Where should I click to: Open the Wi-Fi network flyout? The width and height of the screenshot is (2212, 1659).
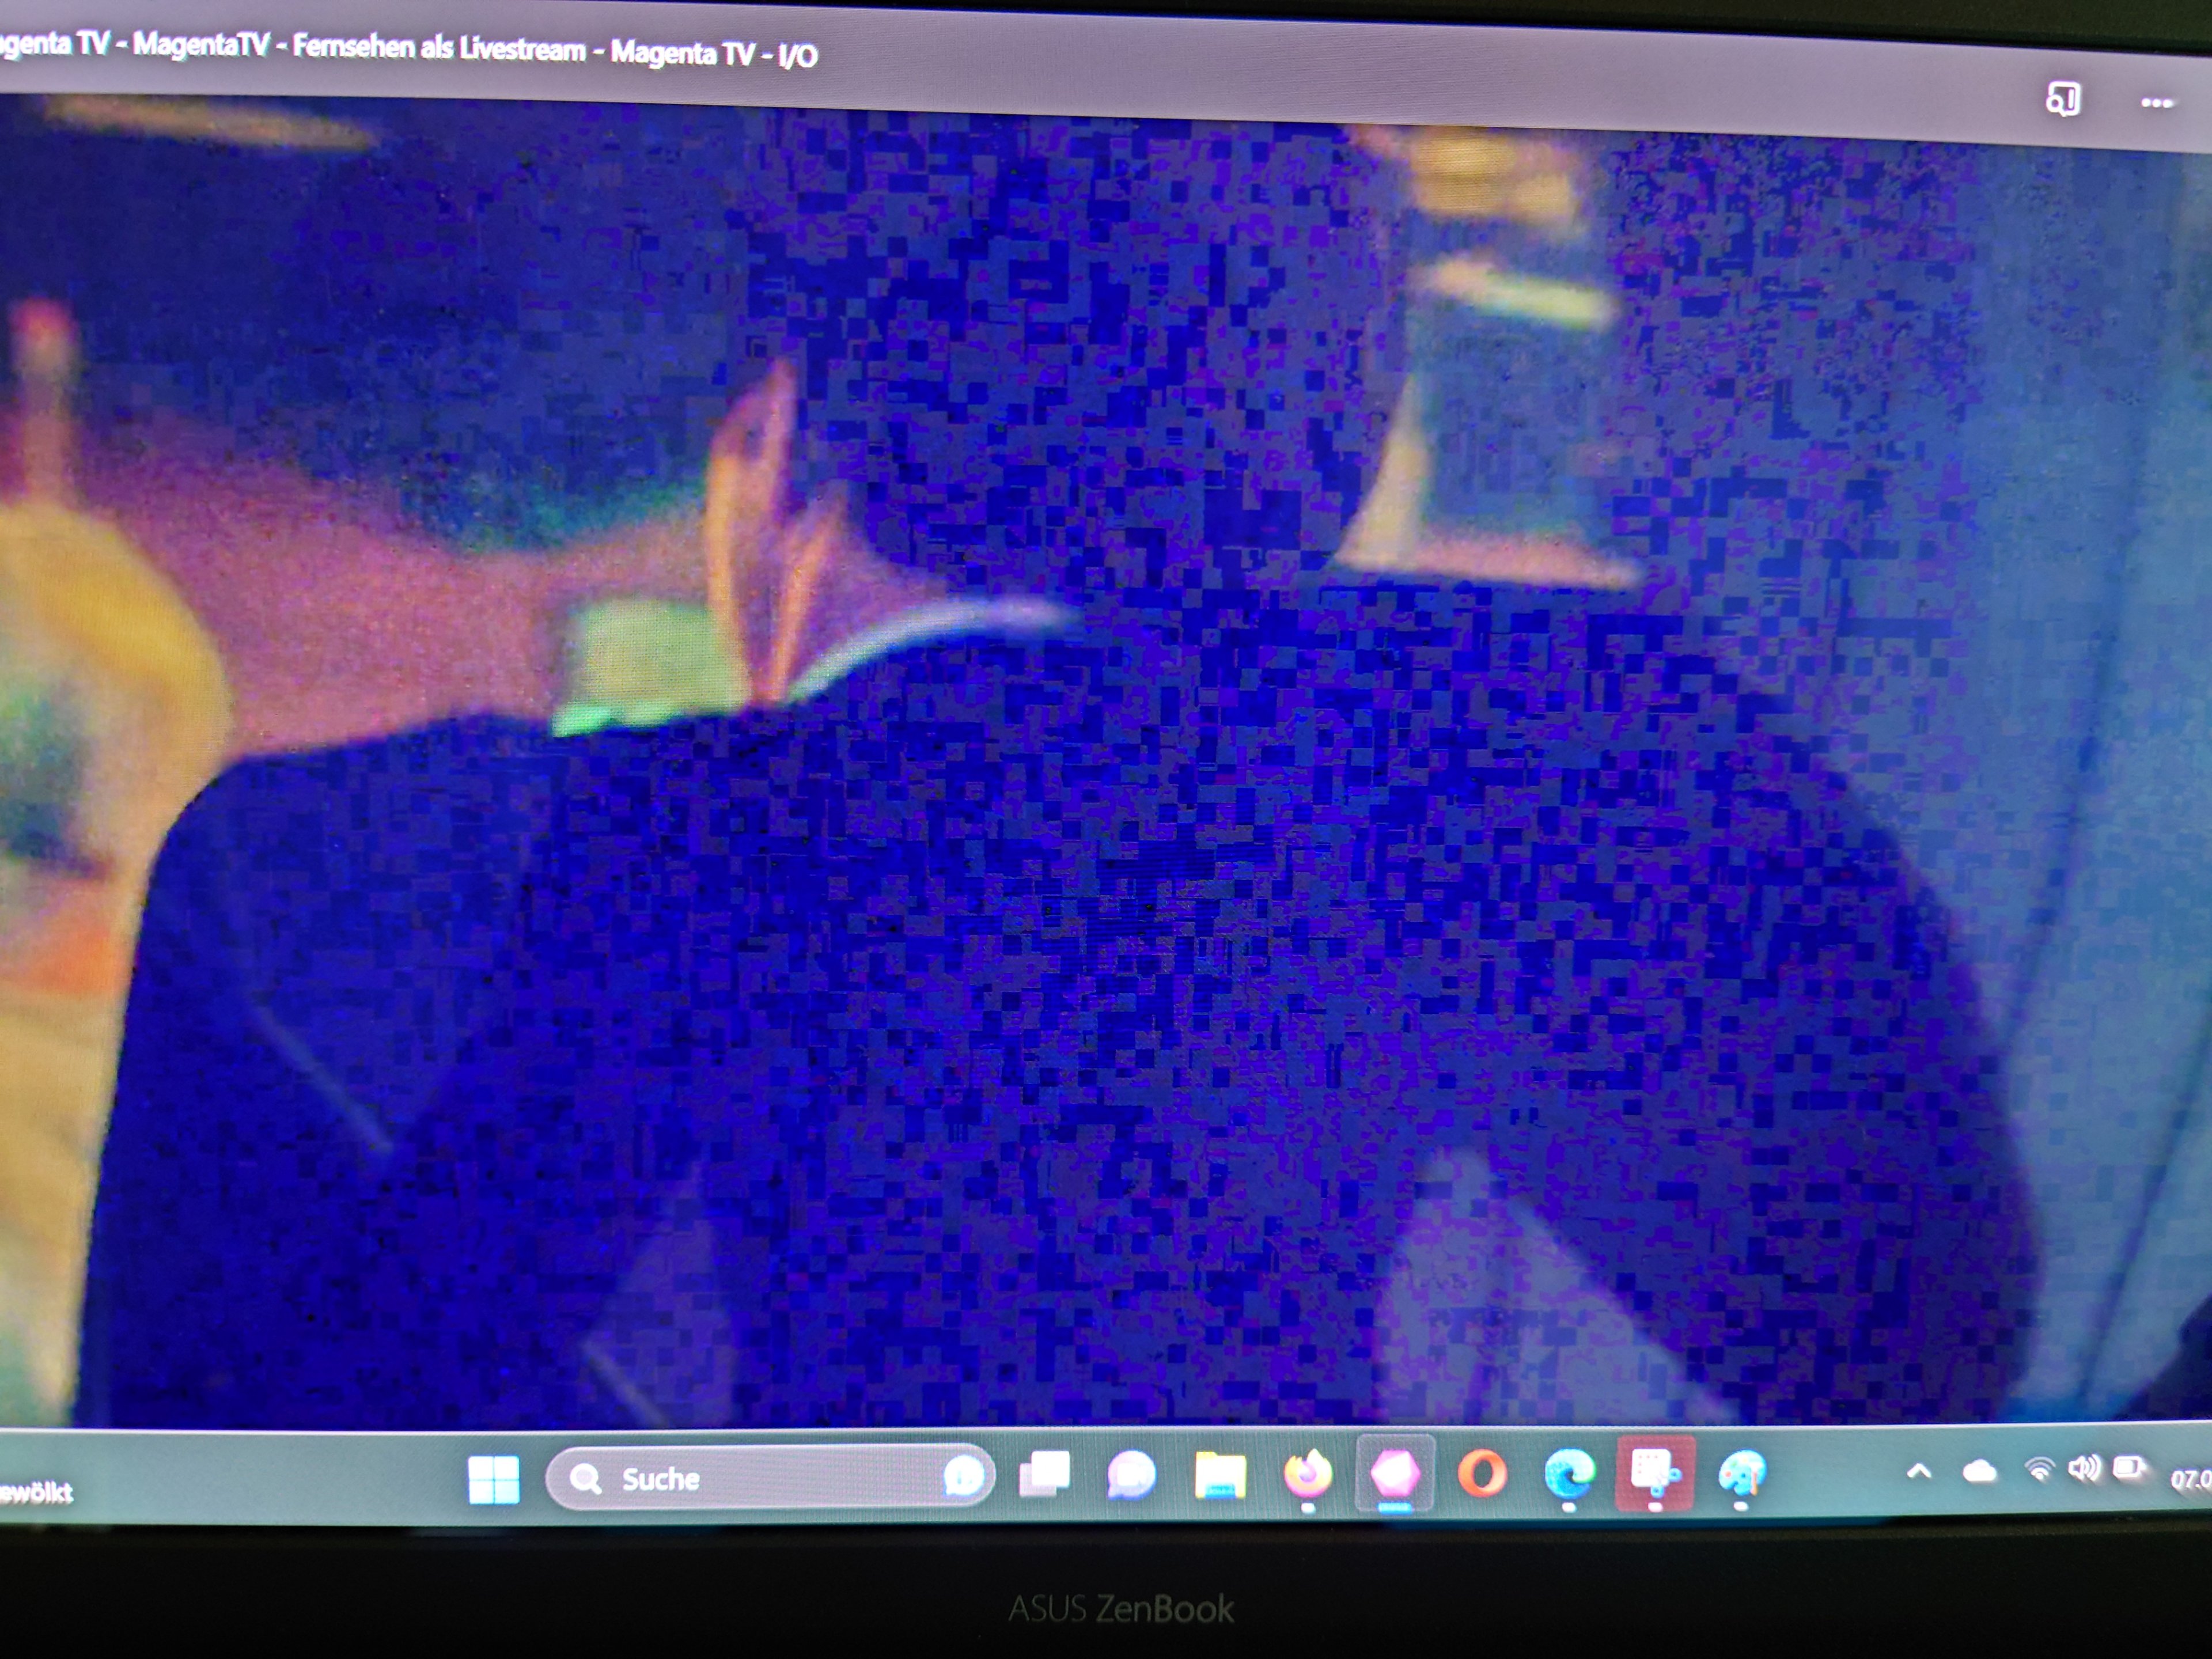point(2039,1469)
